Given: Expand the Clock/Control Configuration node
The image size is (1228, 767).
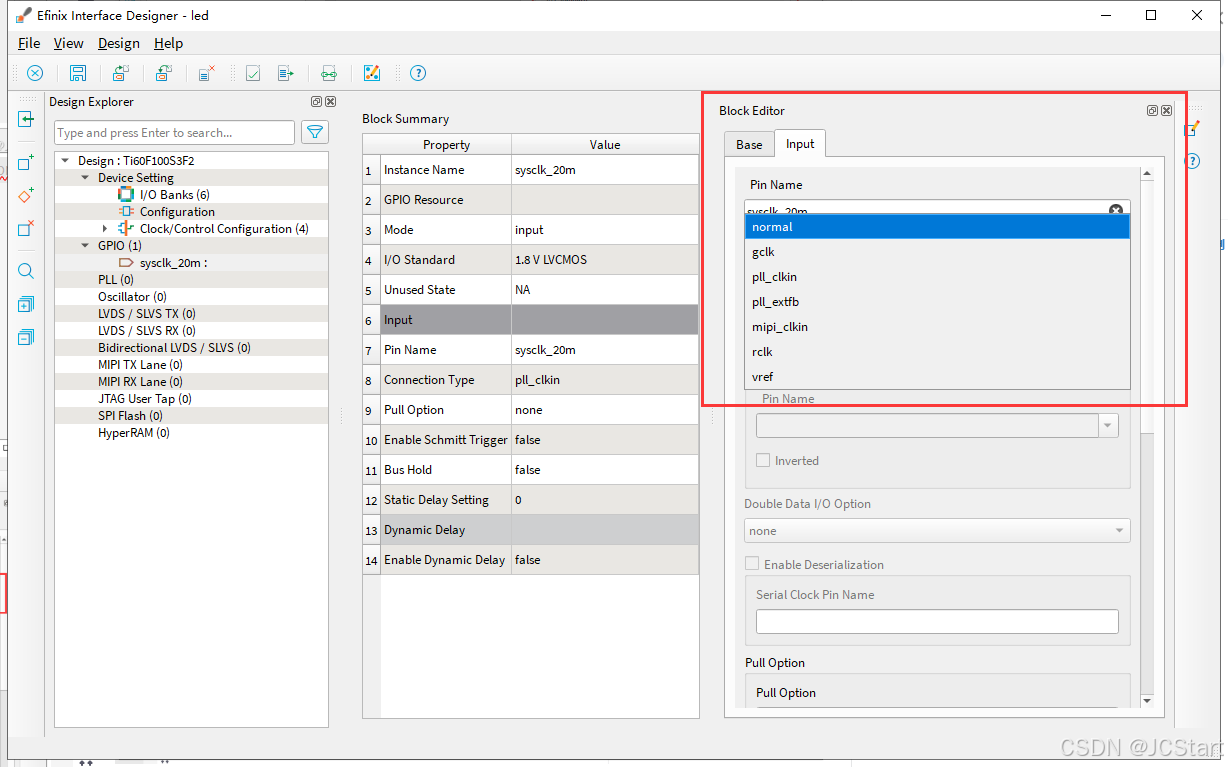Looking at the screenshot, I should tap(105, 229).
